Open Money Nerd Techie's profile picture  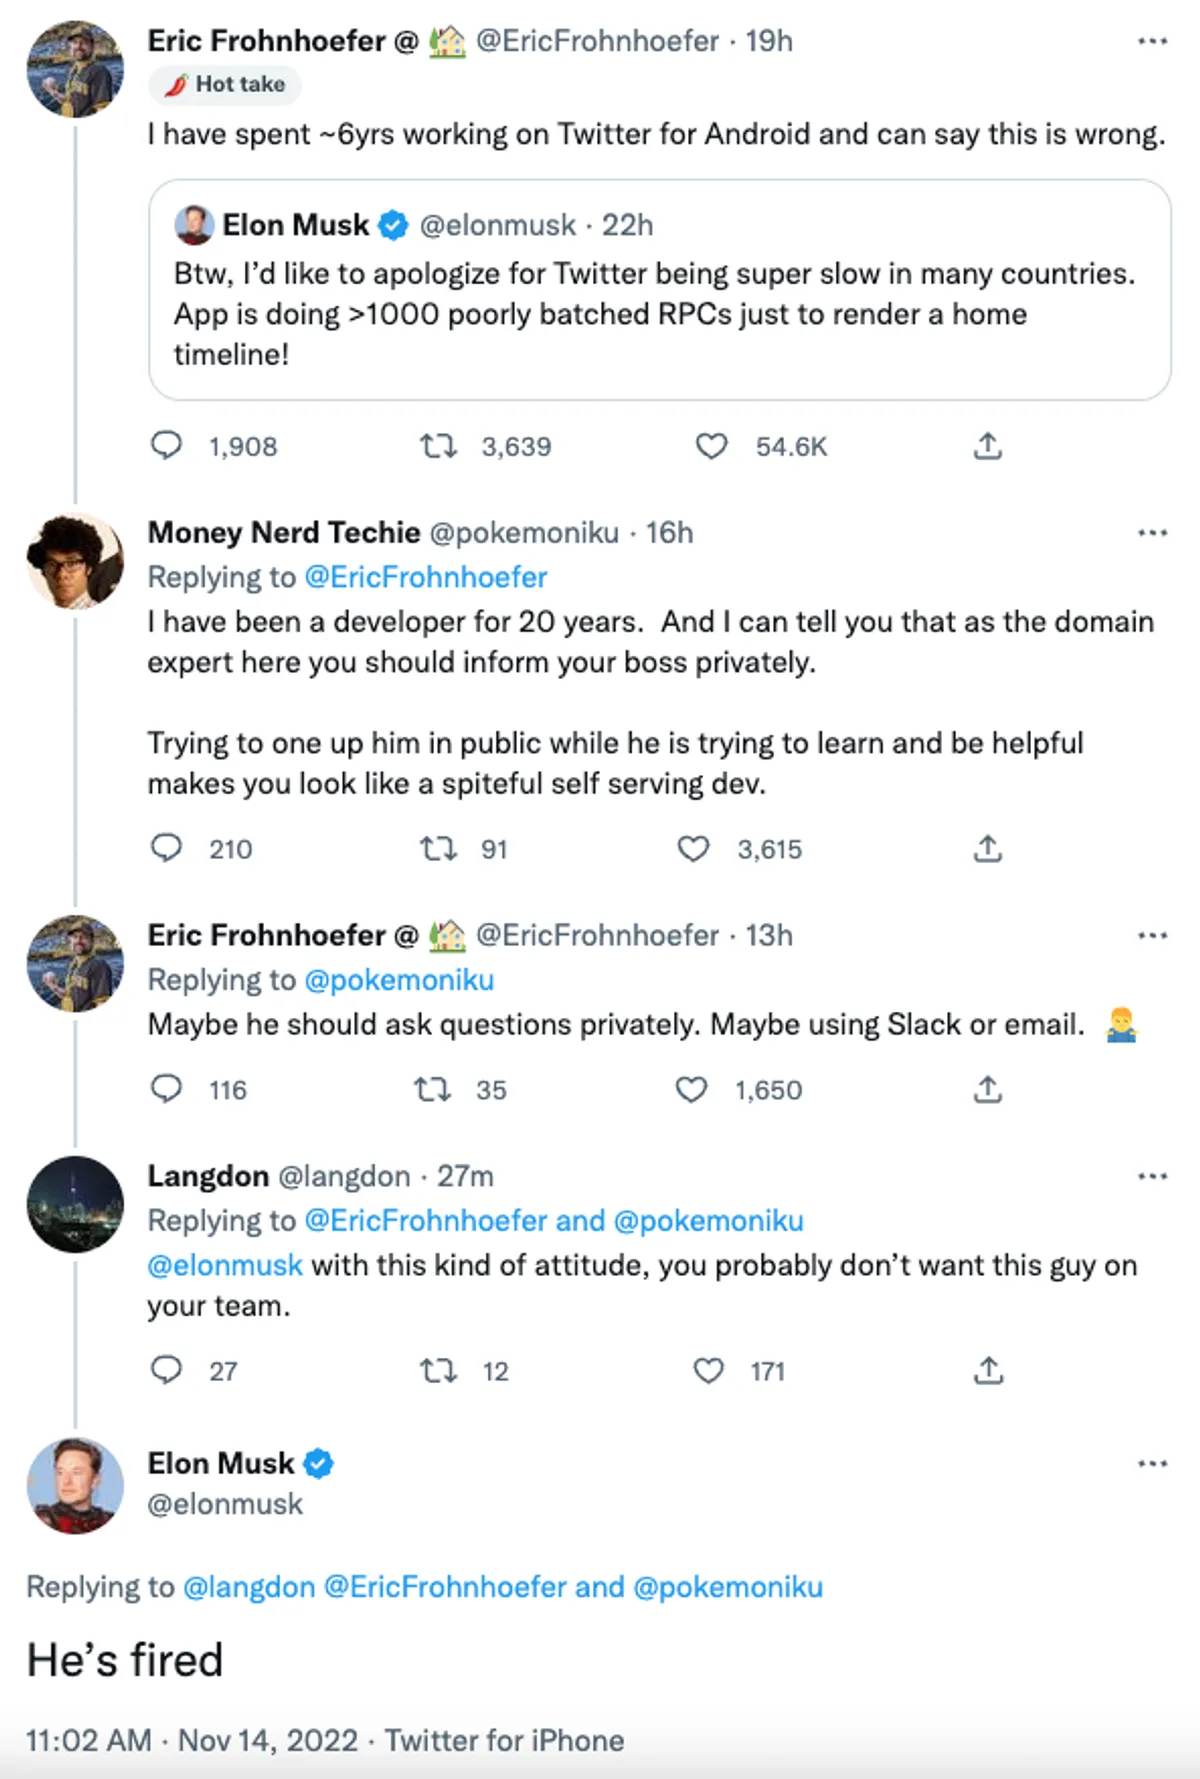point(75,561)
